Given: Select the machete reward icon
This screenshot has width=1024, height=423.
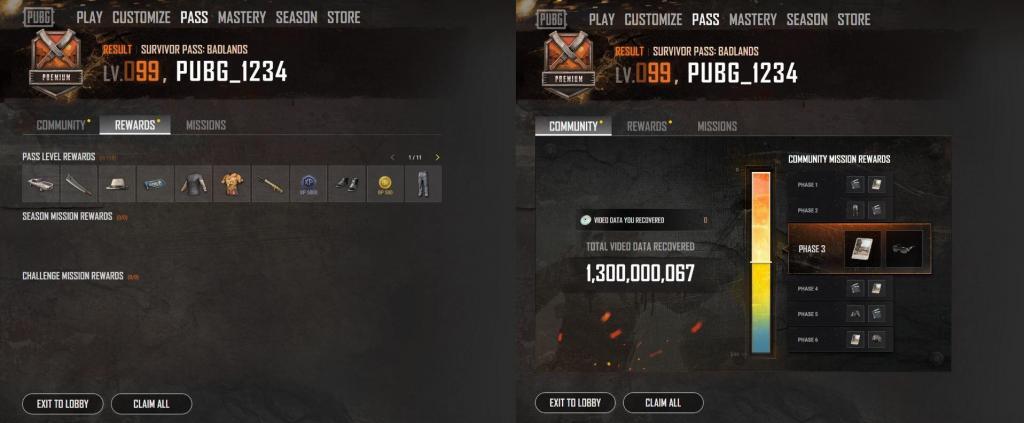Looking at the screenshot, I should coord(78,183).
